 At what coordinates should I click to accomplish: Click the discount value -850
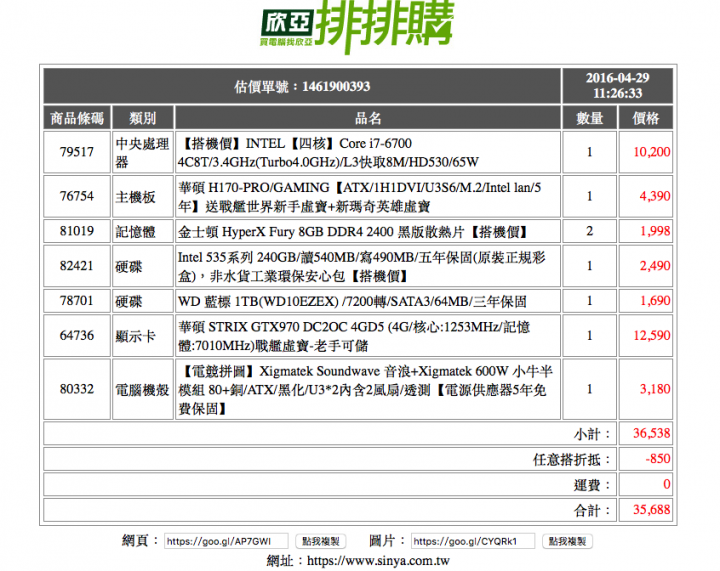point(658,459)
